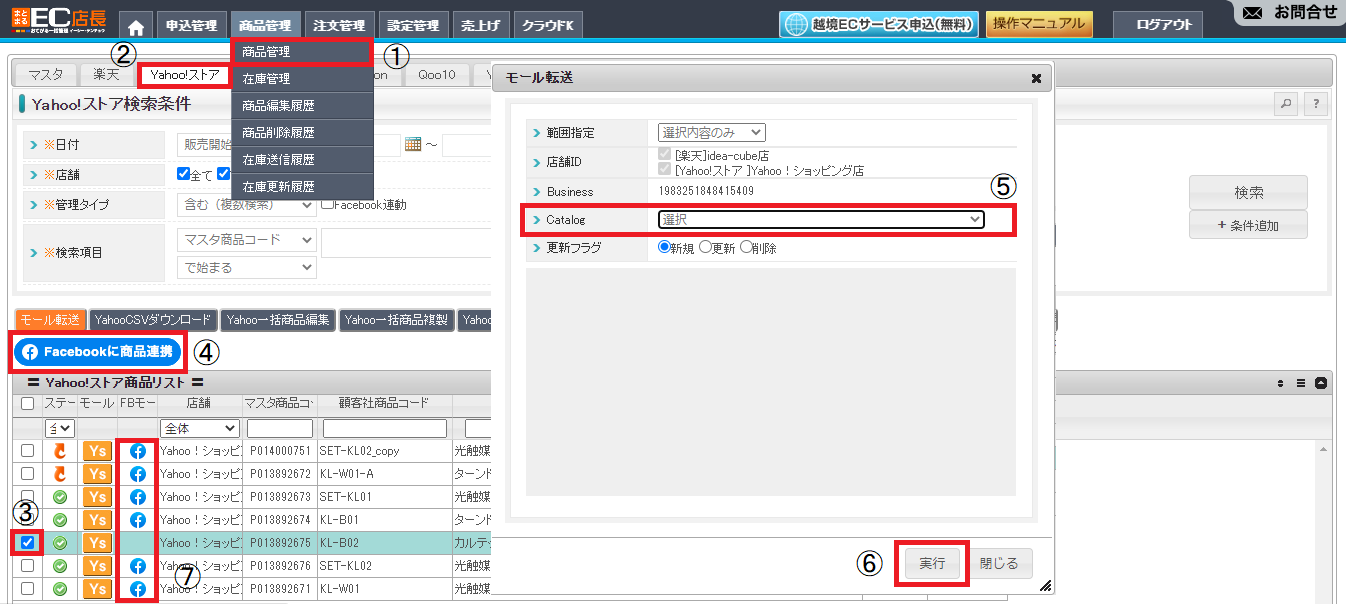
Task: Click Ys mall icon for KL-B01 row
Action: [x=97, y=520]
